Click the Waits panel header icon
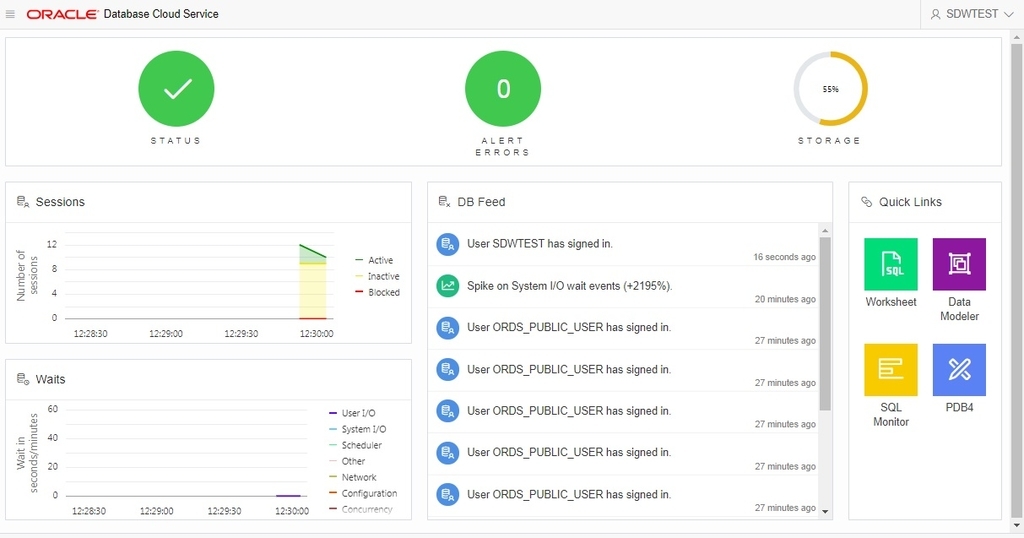Image resolution: width=1024 pixels, height=538 pixels. click(23, 379)
